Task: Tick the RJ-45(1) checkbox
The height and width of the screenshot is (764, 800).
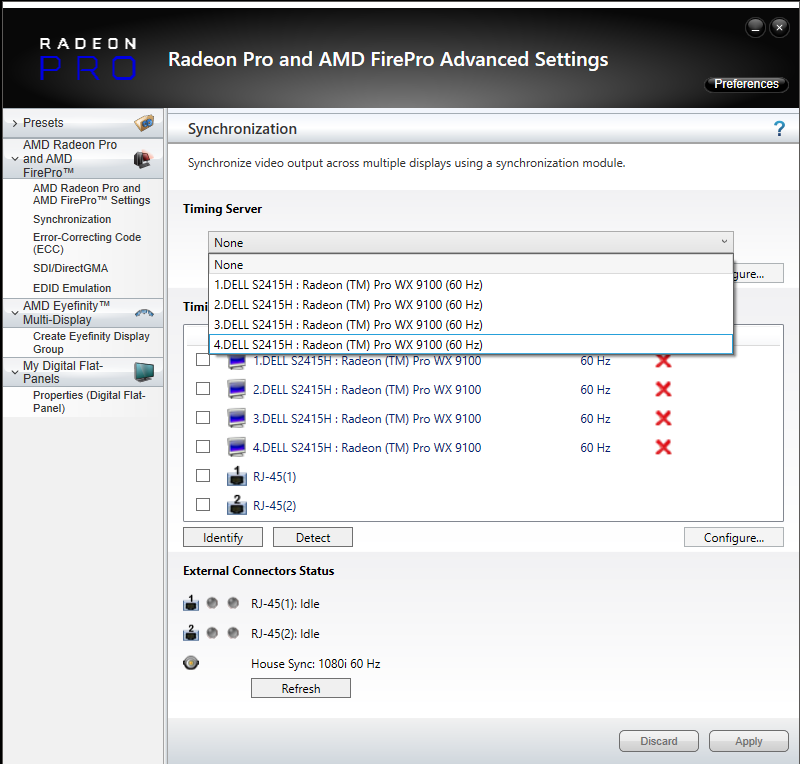Action: click(203, 476)
